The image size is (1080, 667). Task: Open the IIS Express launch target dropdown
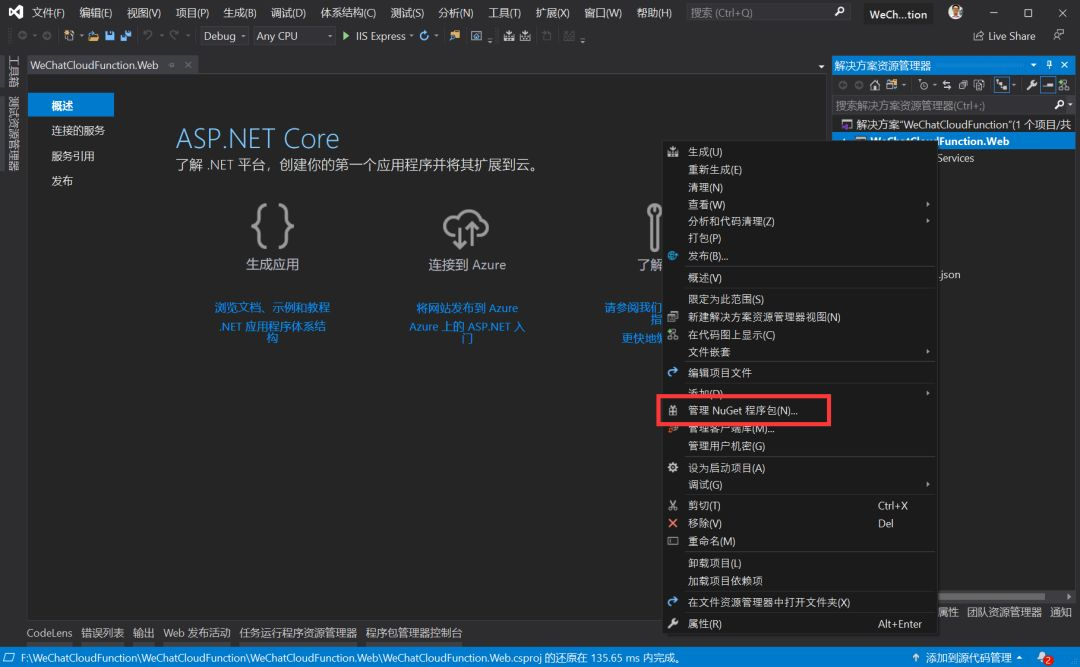pyautogui.click(x=412, y=36)
